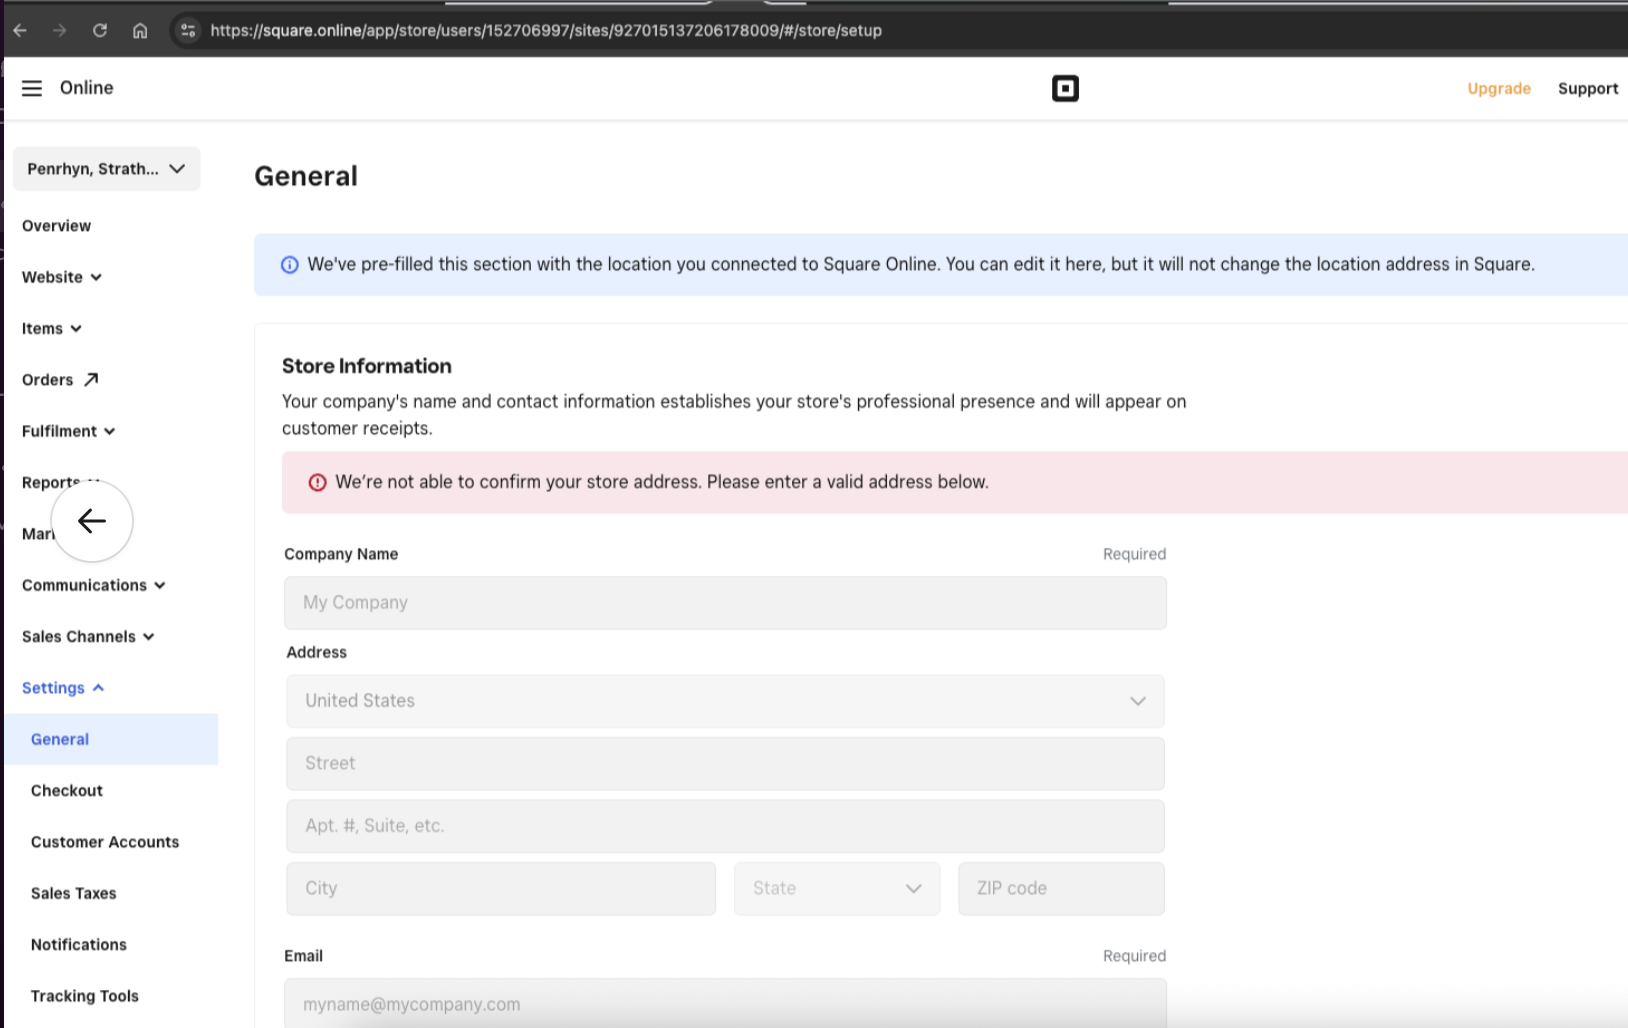Open site info icon in address bar
The height and width of the screenshot is (1028, 1628).
tap(187, 30)
